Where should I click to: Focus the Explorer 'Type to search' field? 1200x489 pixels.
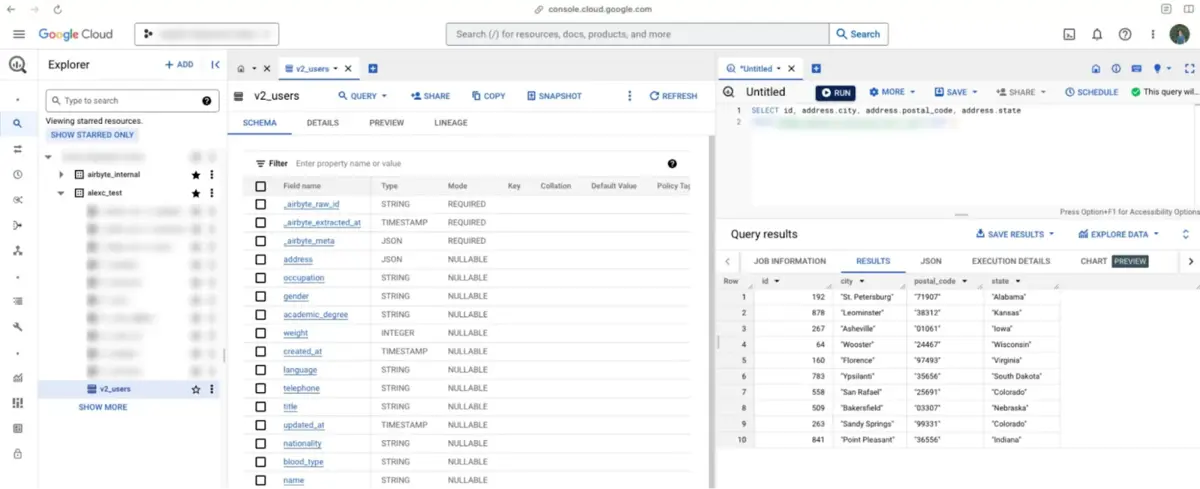pyautogui.click(x=131, y=101)
